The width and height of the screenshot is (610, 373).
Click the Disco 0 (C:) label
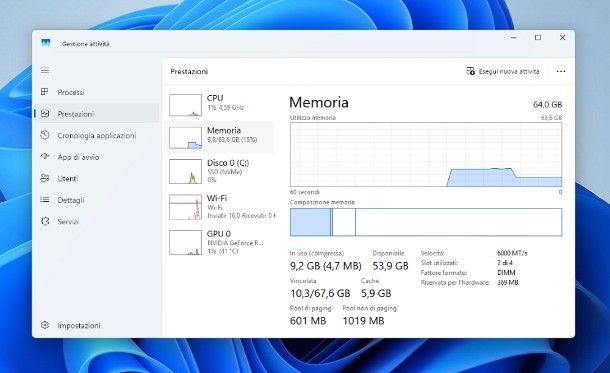[x=228, y=163]
